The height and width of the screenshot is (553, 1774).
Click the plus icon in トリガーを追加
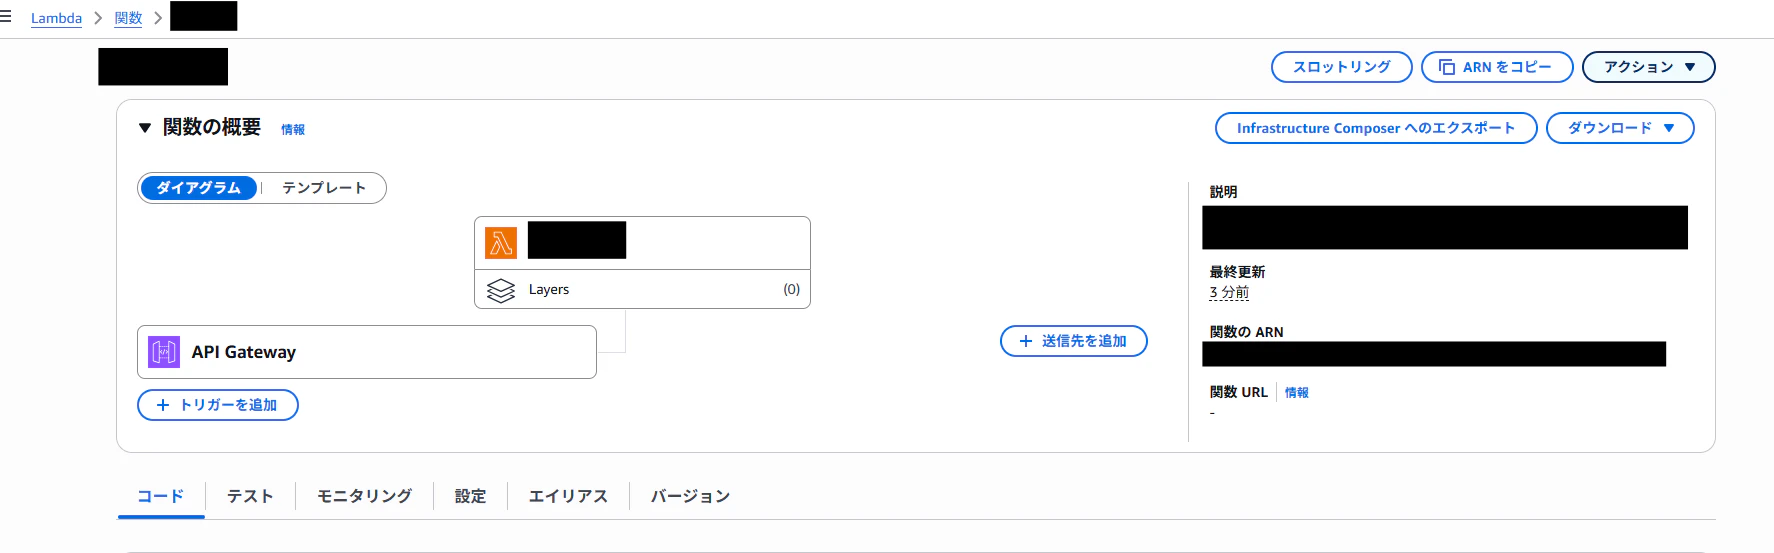163,405
